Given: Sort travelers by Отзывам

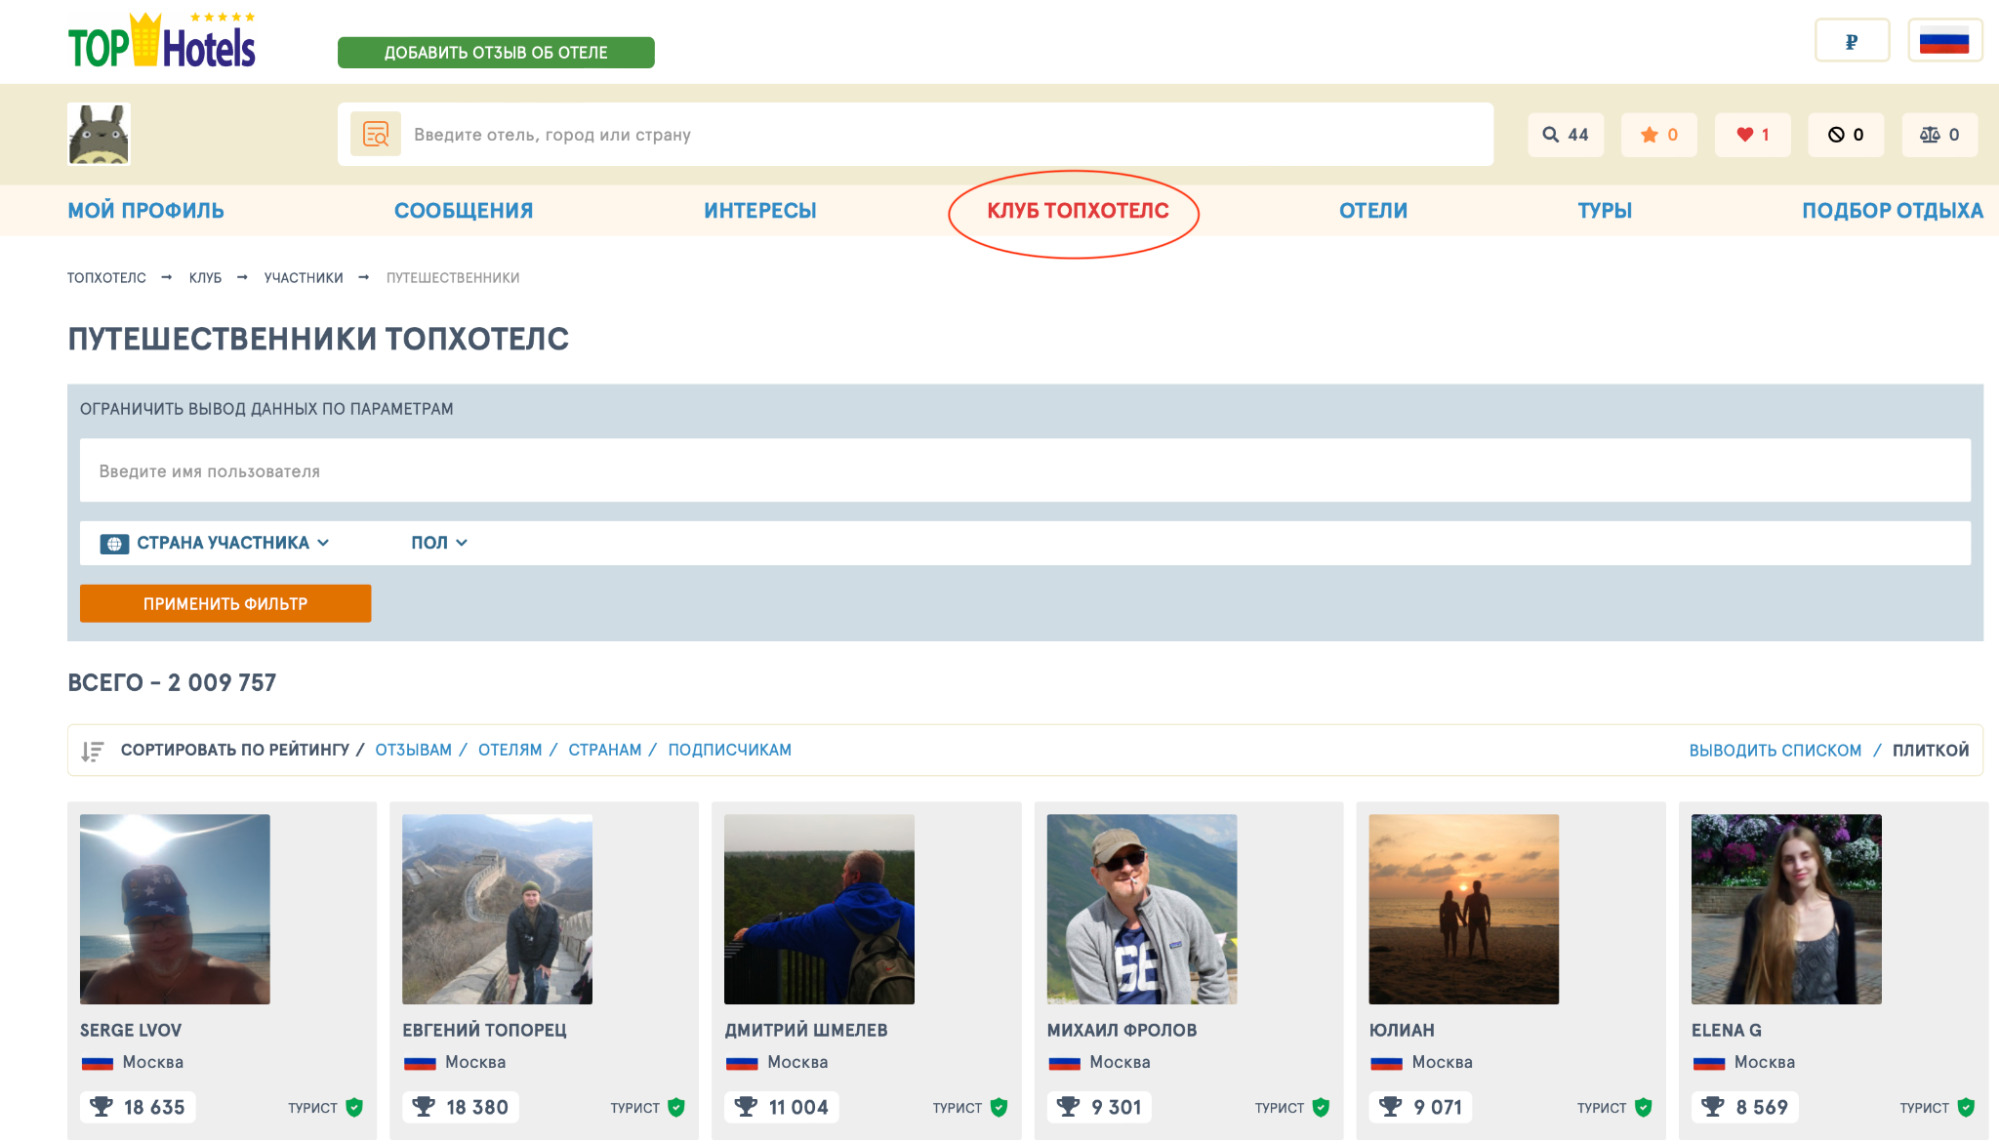Looking at the screenshot, I should pos(413,750).
